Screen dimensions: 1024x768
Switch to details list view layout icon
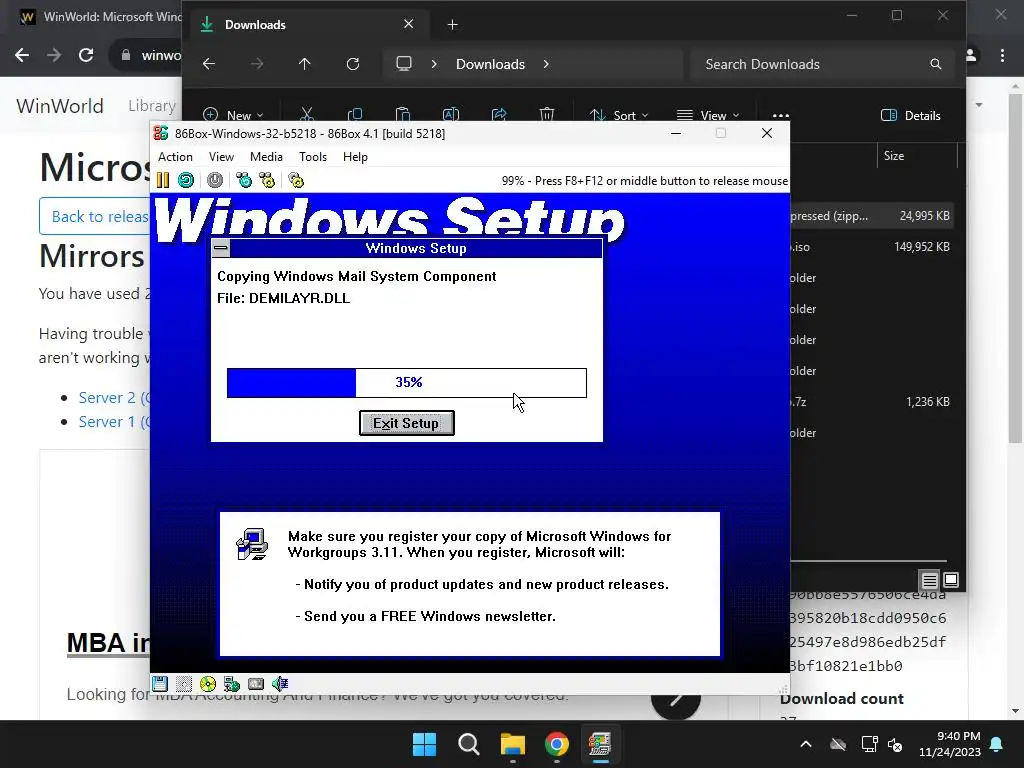click(x=929, y=580)
